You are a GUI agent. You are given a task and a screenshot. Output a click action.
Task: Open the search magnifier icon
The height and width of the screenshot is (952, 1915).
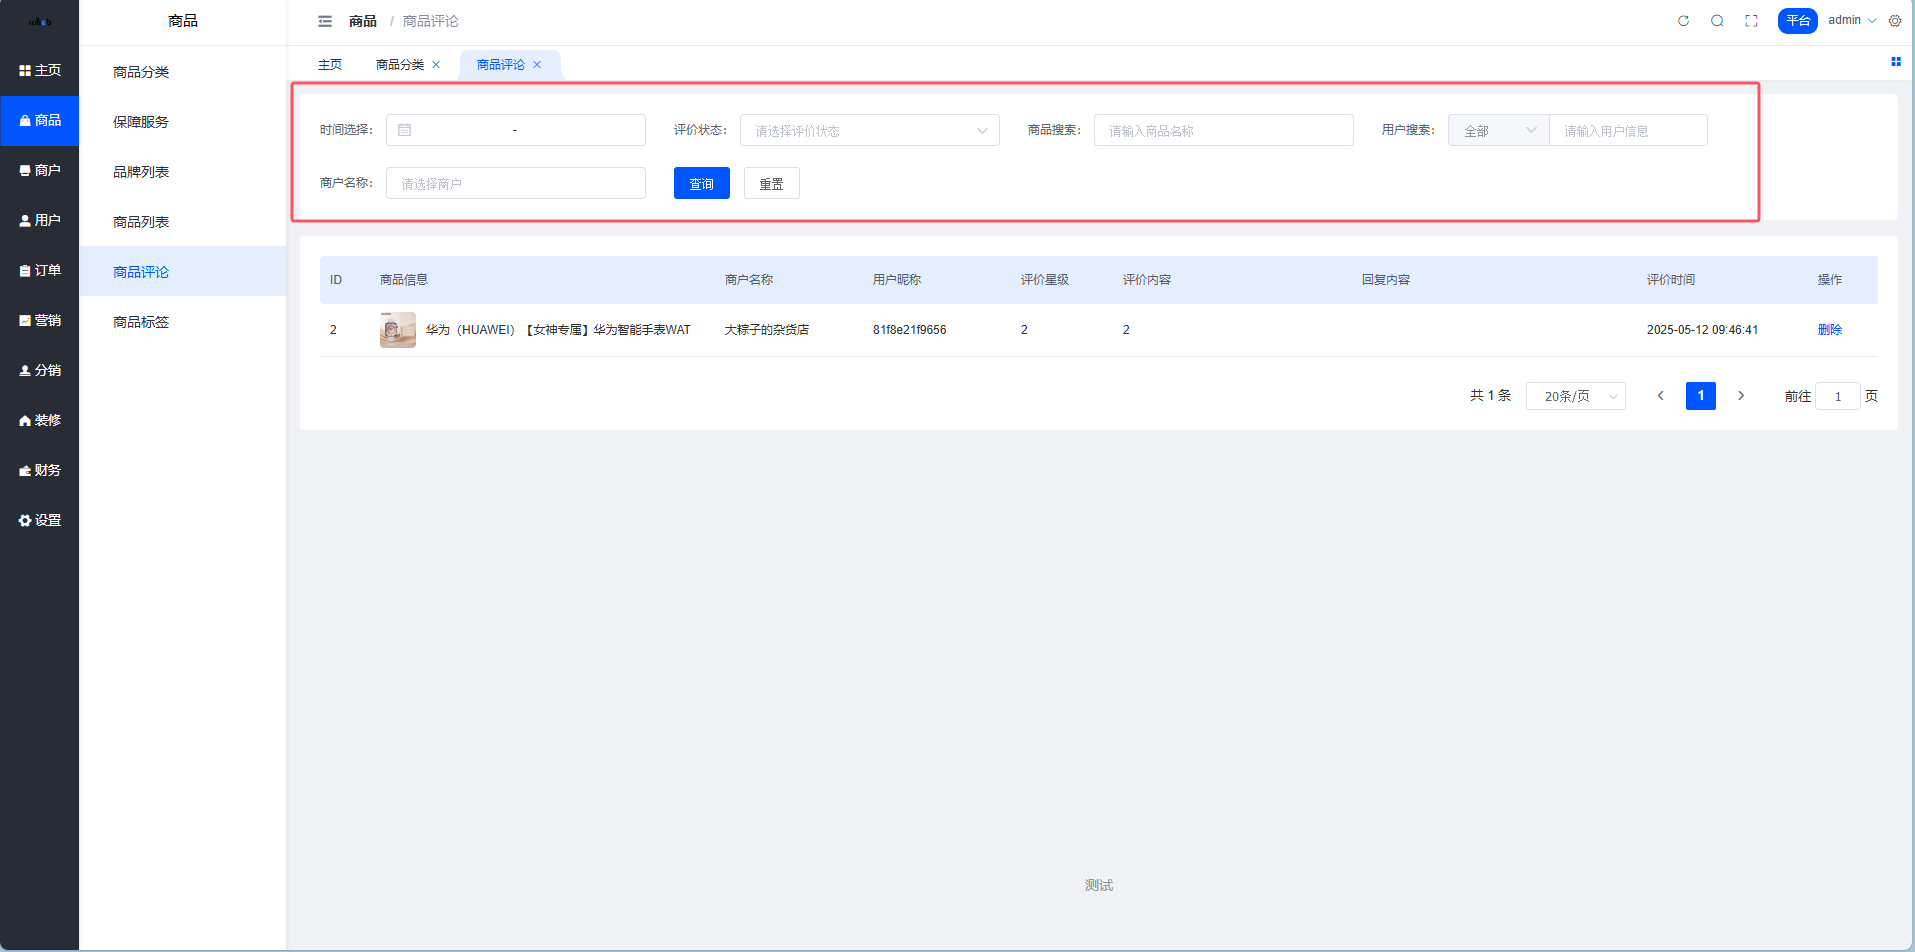(1717, 21)
